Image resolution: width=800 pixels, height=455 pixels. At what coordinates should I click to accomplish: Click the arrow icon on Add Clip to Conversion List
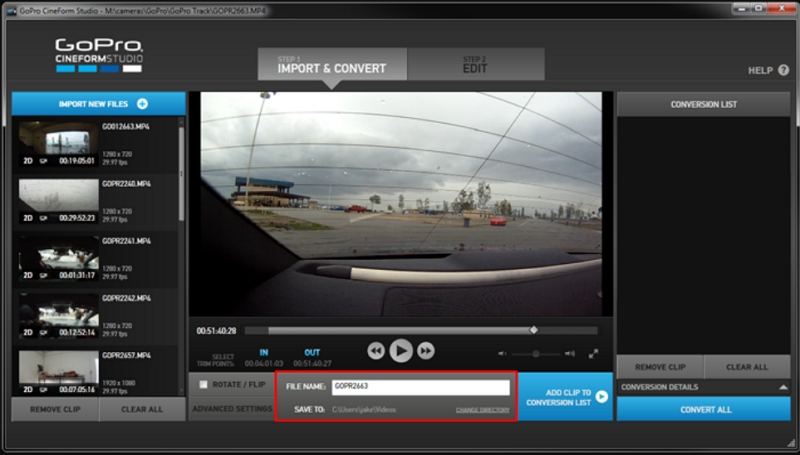click(602, 397)
